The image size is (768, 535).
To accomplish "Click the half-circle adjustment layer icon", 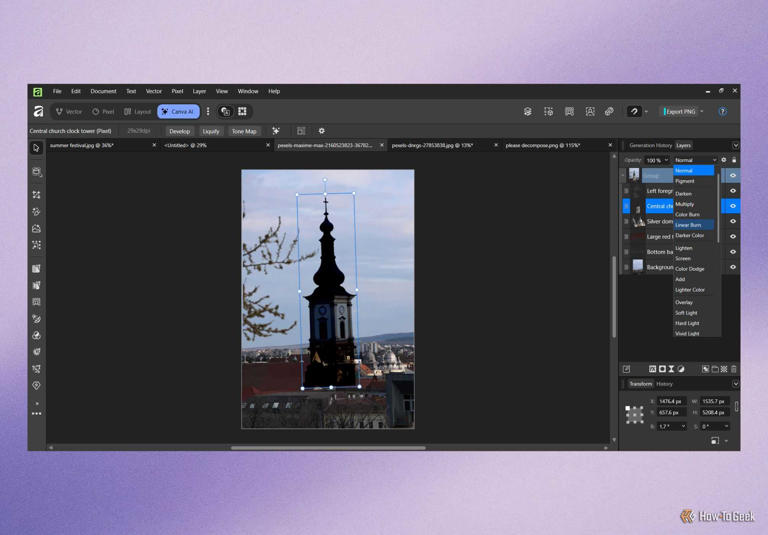I will pos(681,369).
